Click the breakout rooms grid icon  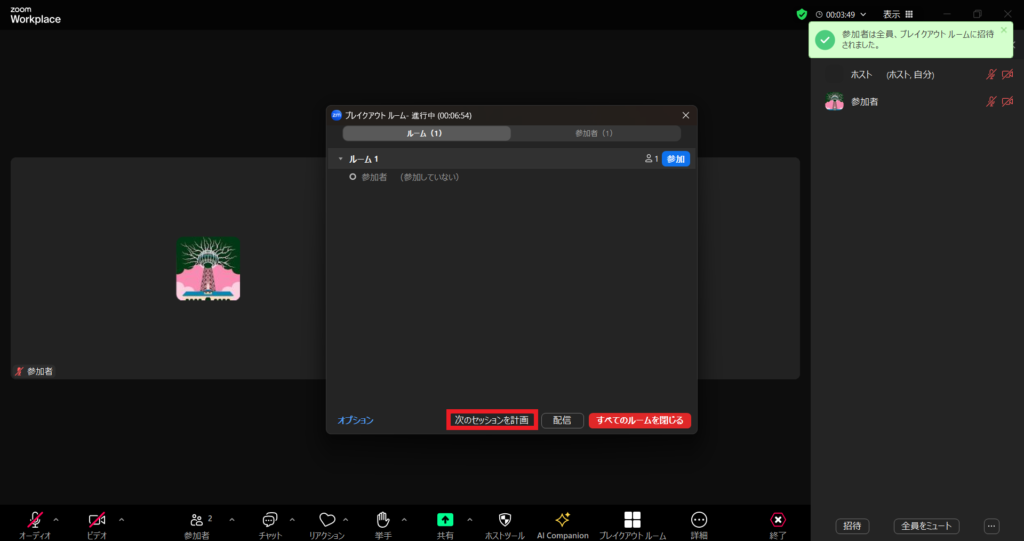point(632,519)
